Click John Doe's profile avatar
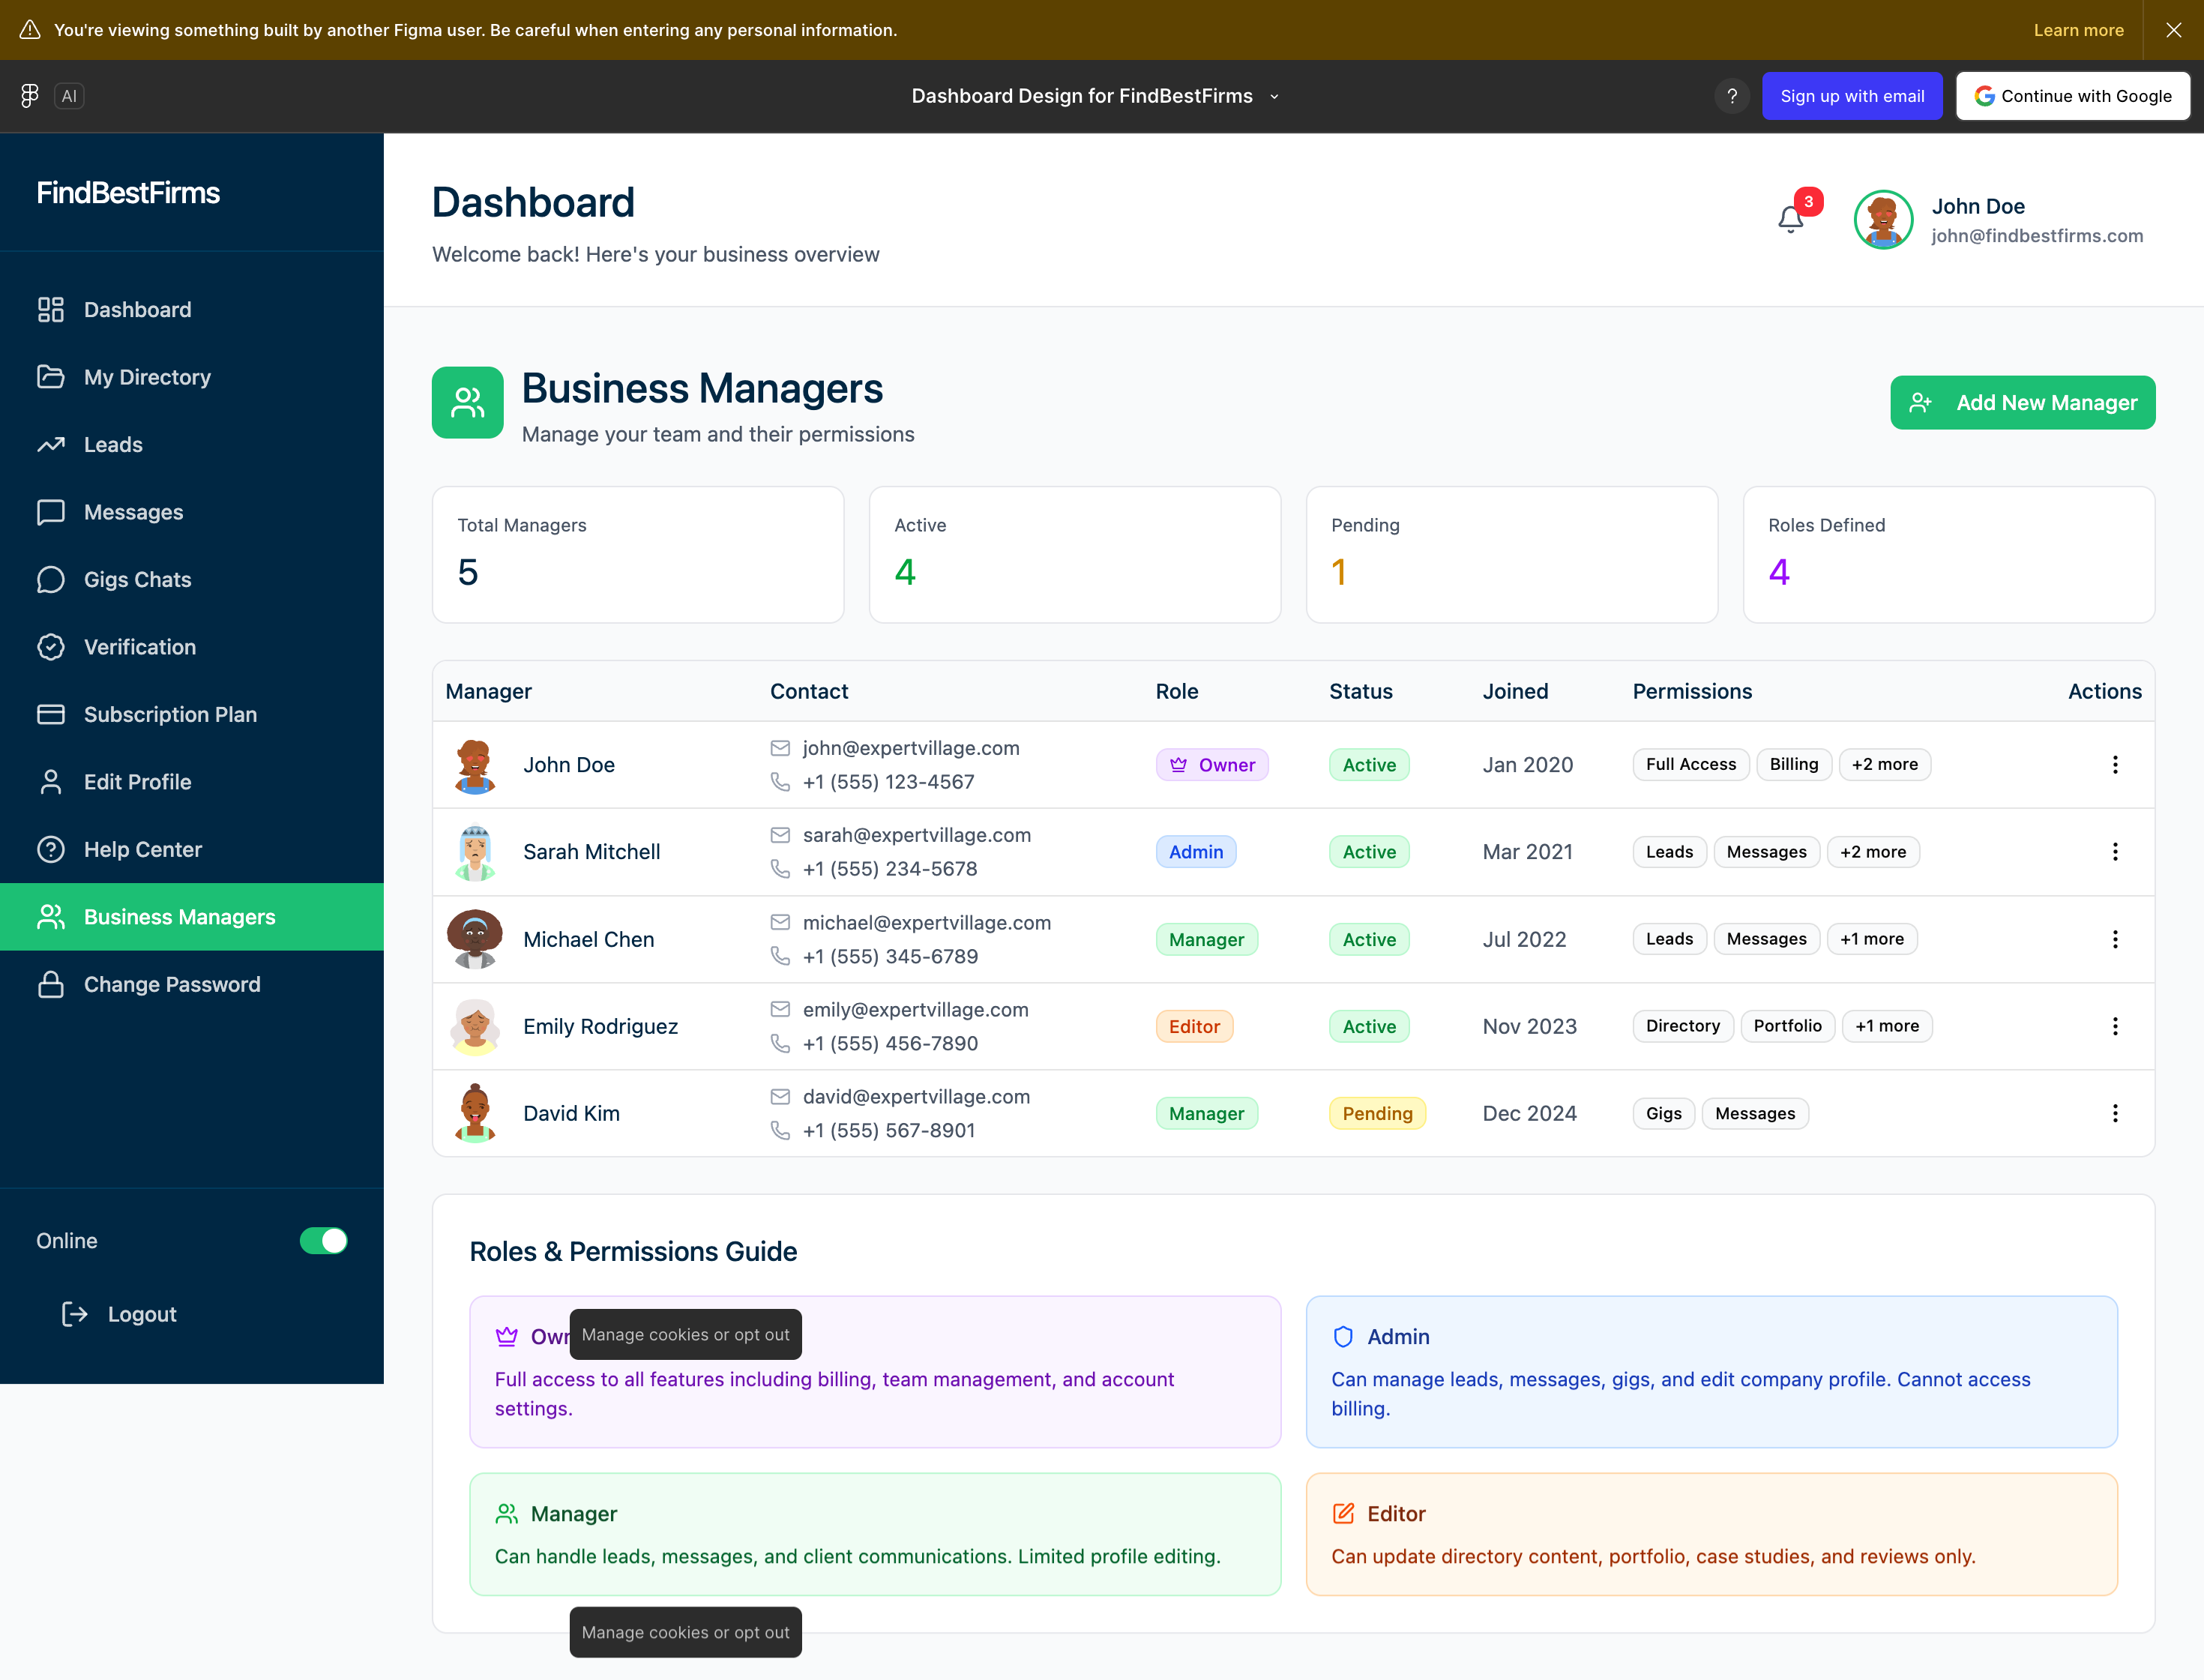The width and height of the screenshot is (2204, 1680). (1883, 219)
